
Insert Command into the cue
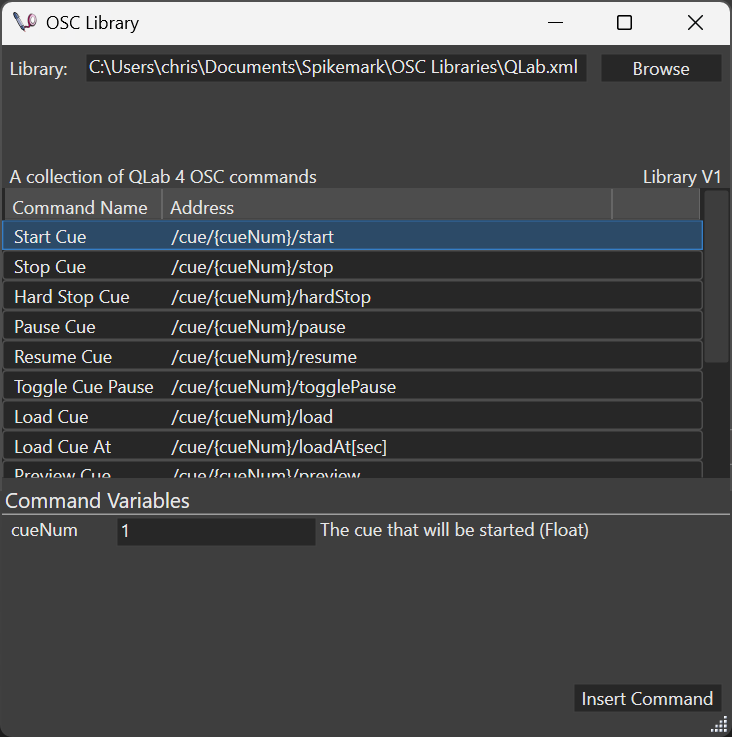[x=647, y=698]
